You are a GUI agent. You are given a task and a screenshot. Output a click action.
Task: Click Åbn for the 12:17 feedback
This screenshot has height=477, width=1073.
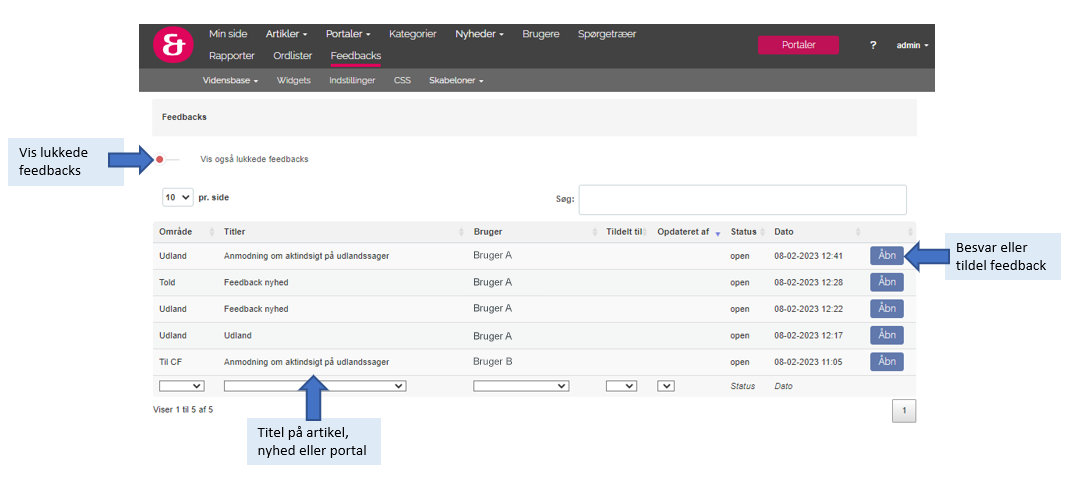[x=887, y=335]
